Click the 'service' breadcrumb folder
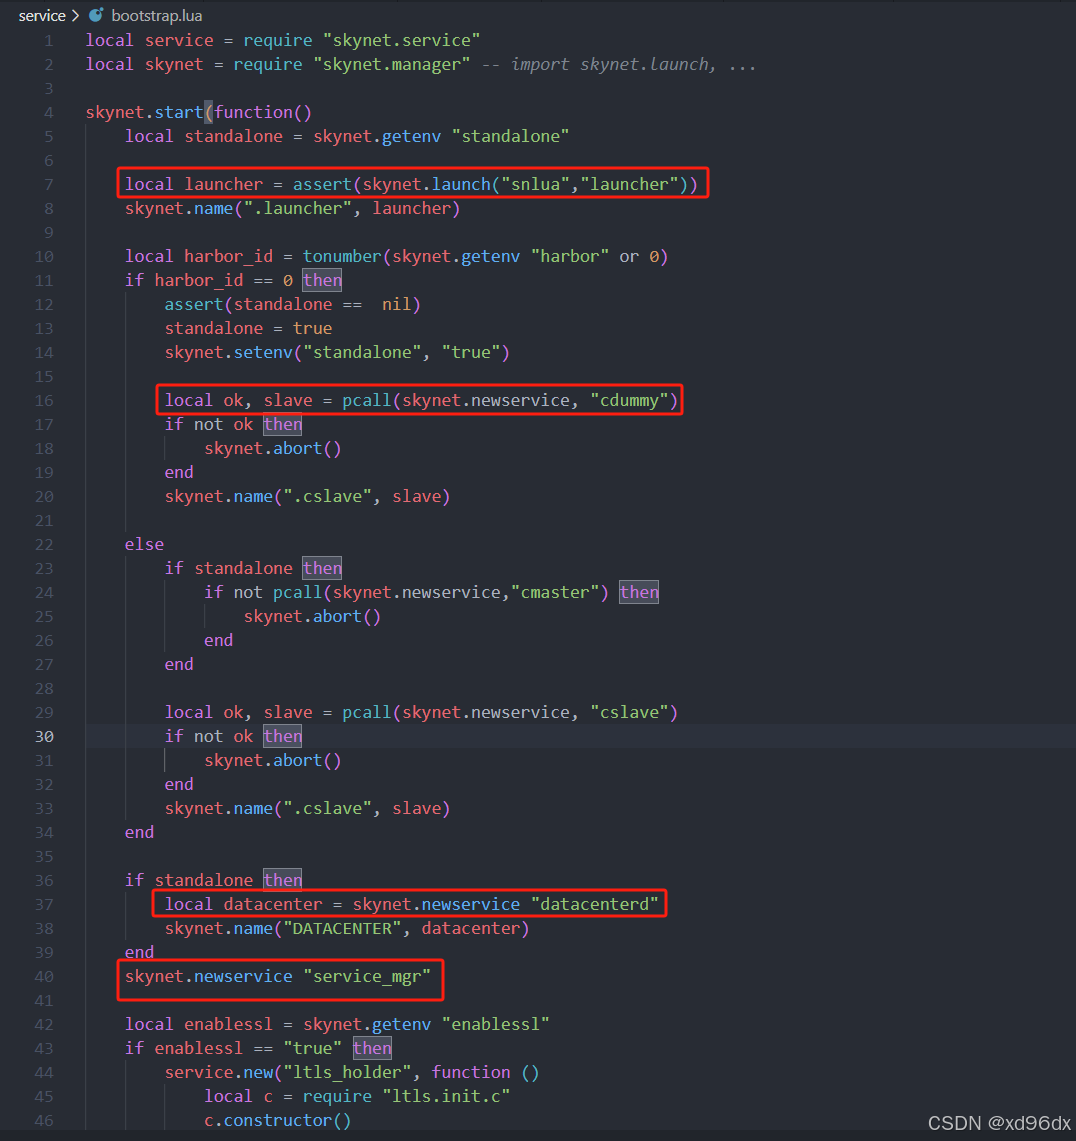Image resolution: width=1076 pixels, height=1141 pixels. point(42,15)
